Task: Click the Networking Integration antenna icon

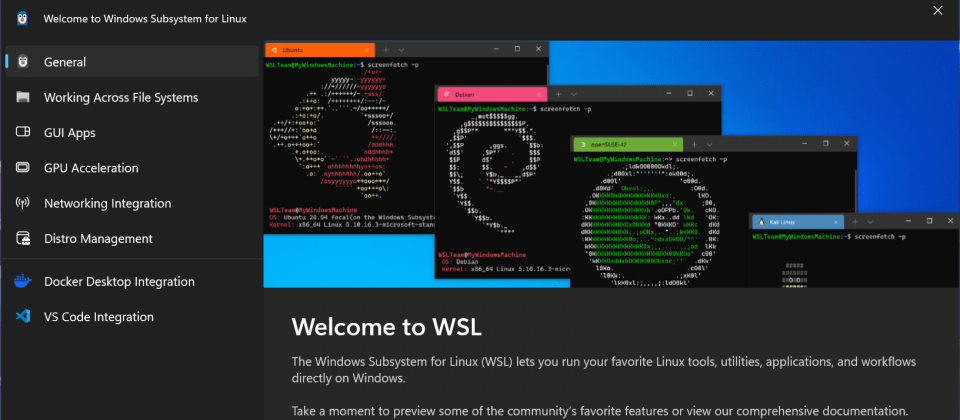Action: [23, 203]
